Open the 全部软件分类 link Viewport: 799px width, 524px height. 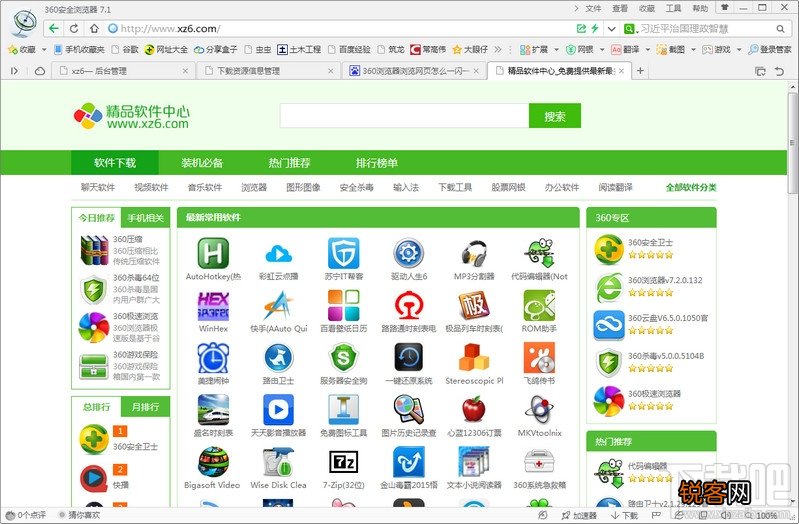691,188
